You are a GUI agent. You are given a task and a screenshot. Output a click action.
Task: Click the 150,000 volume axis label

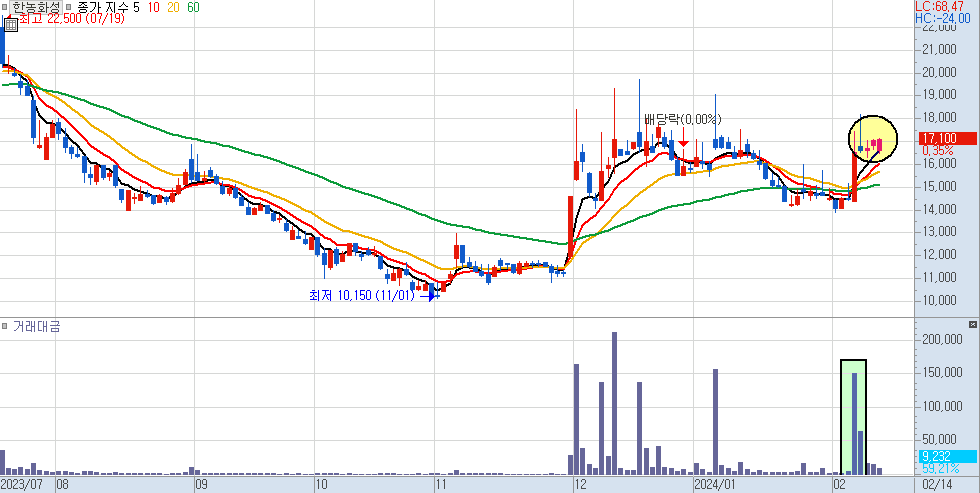point(941,373)
